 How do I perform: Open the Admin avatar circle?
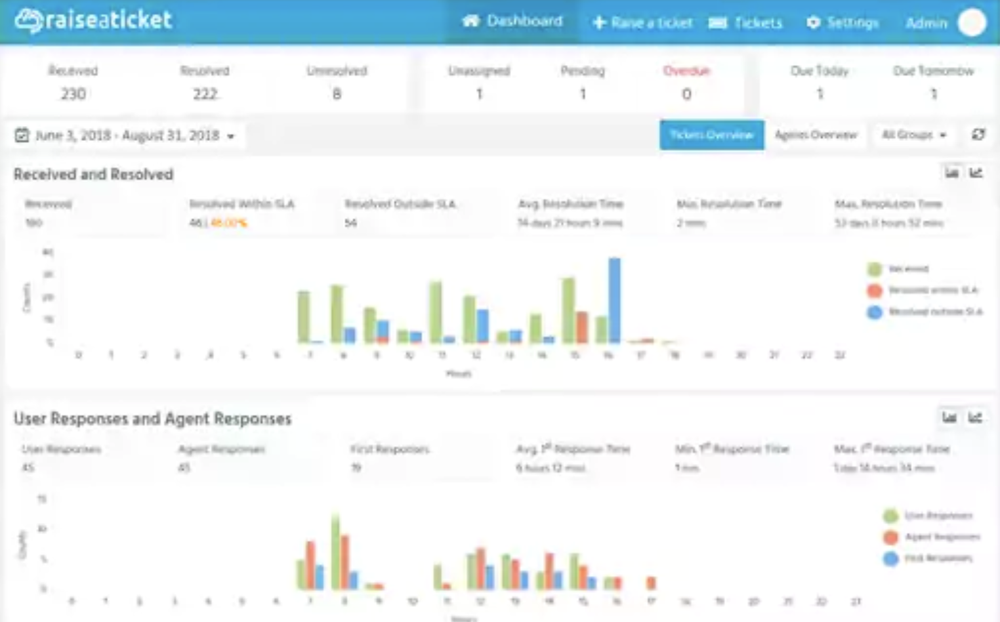(972, 23)
